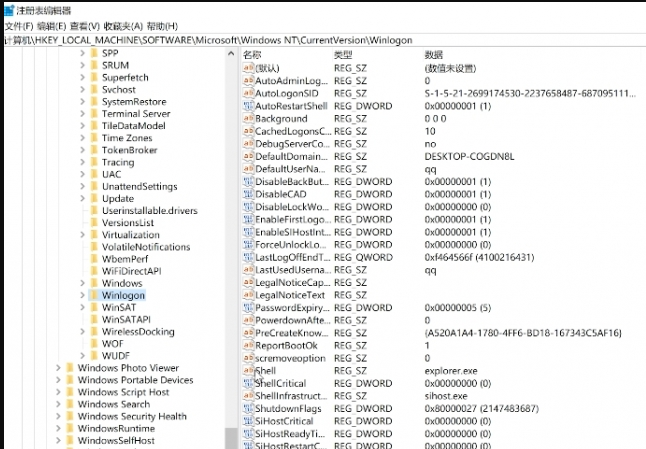Click the icon beside DefaultUserName value
Viewport: 646px width, 449px height.
(247, 169)
